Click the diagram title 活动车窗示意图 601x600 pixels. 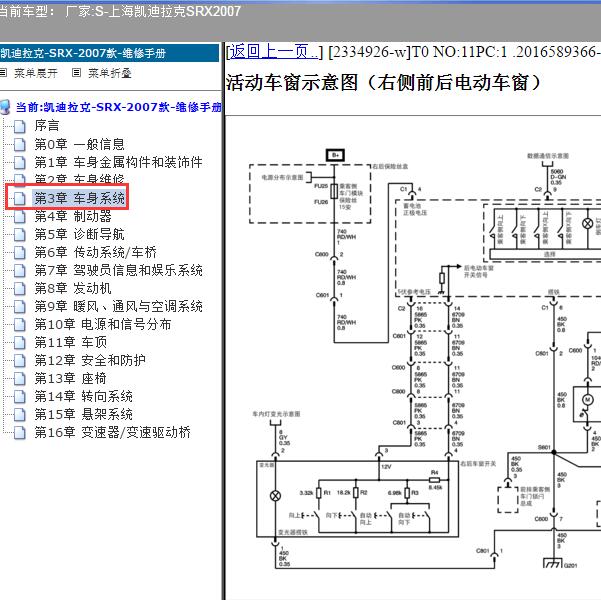click(x=383, y=82)
